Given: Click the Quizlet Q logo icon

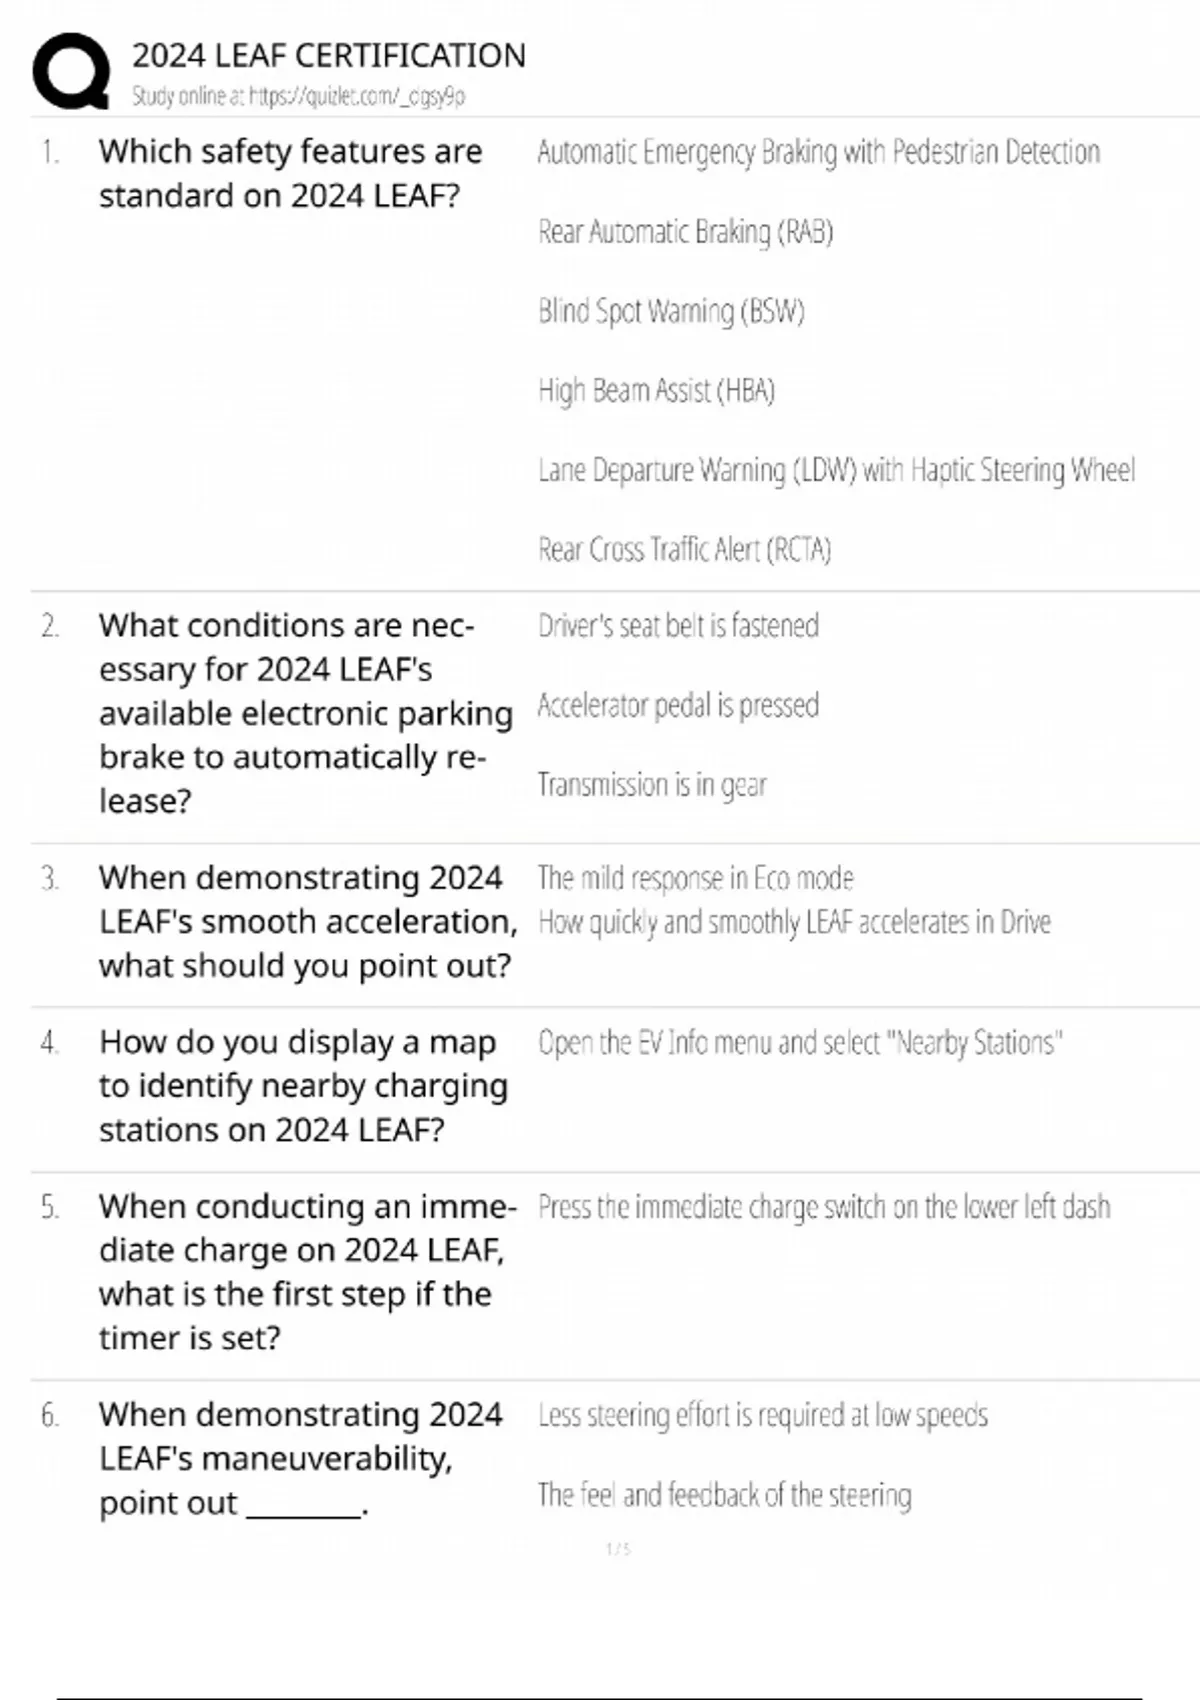Looking at the screenshot, I should 71,70.
